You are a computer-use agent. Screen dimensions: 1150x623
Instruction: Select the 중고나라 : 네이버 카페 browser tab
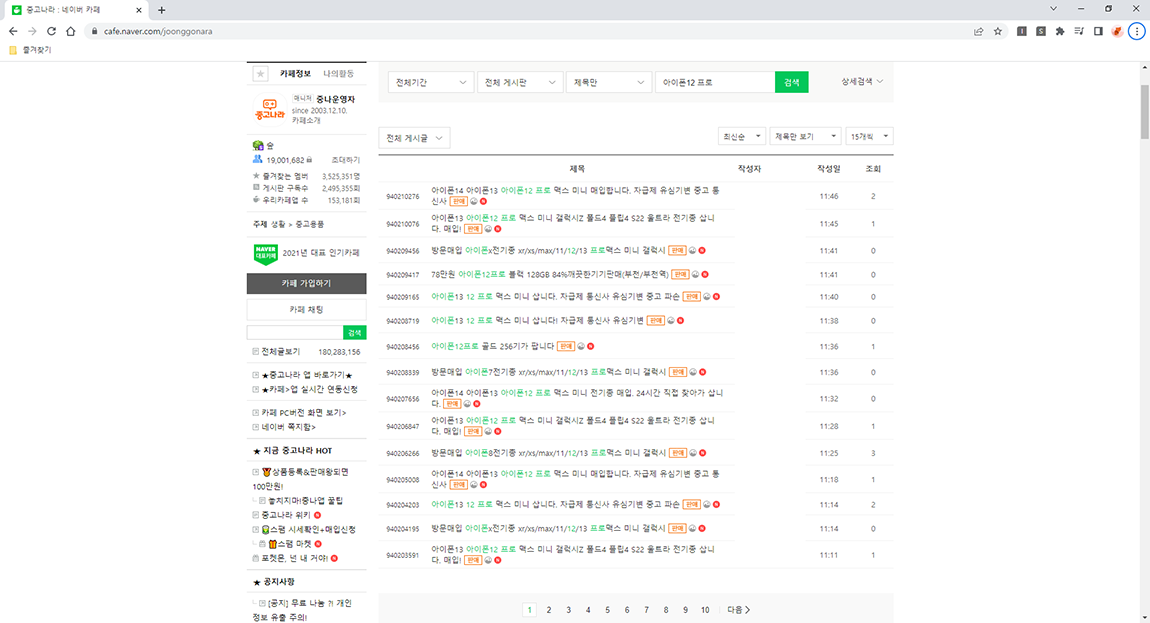[x=76, y=10]
